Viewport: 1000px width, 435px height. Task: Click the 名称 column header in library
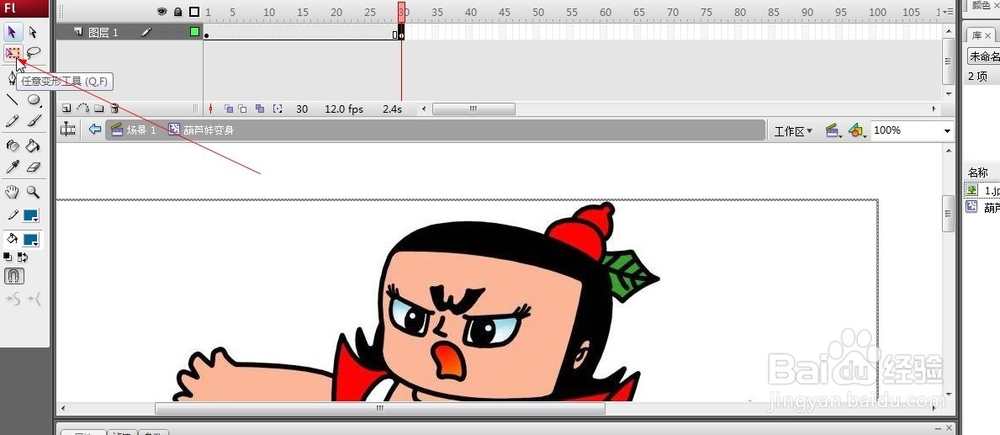(x=978, y=172)
